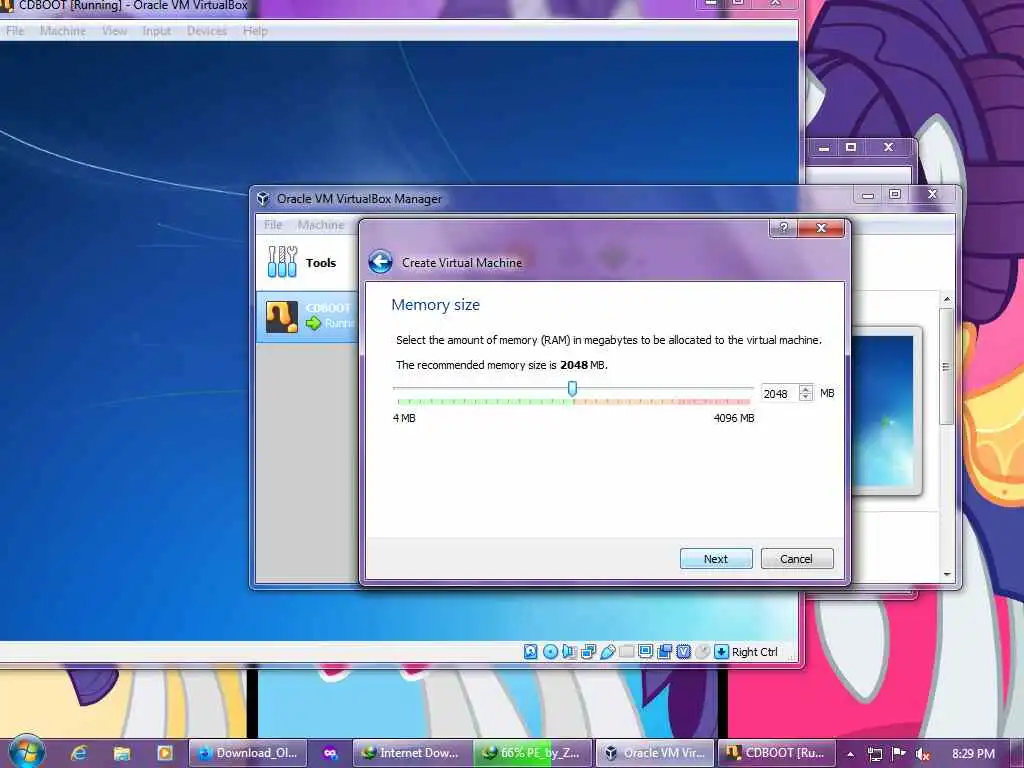Click the CDBOOT preview thumbnail in VirtualBox Manager

click(884, 411)
